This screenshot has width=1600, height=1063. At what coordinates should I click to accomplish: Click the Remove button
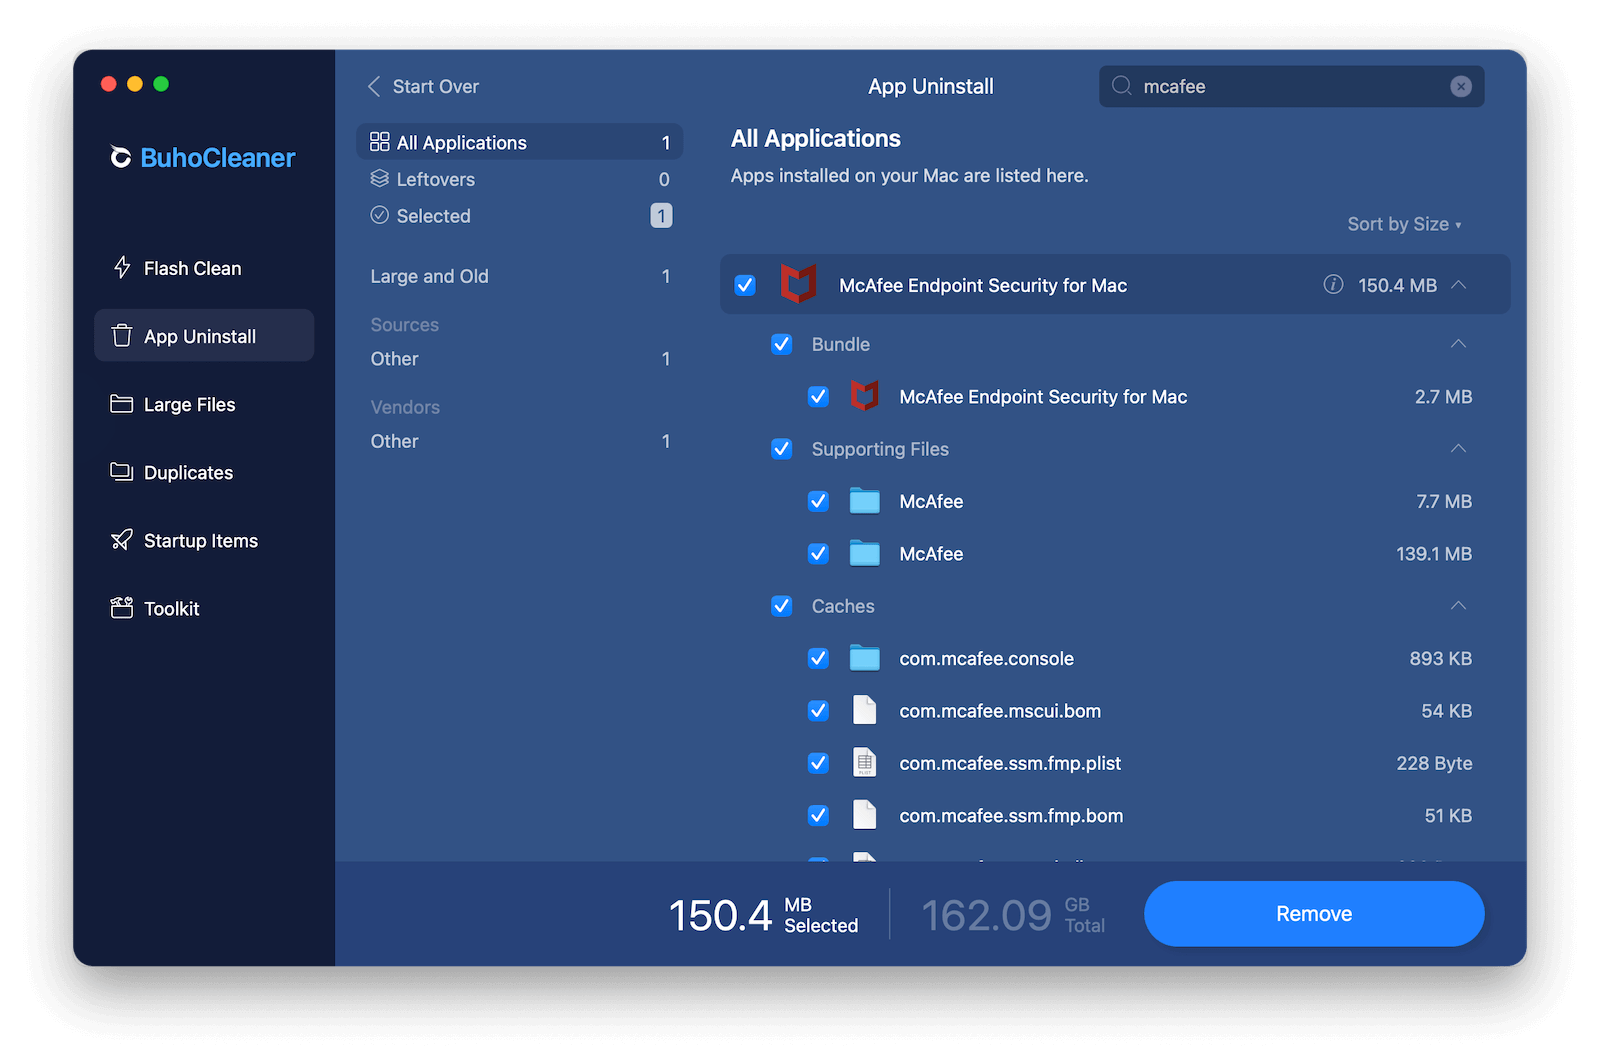[x=1313, y=913]
